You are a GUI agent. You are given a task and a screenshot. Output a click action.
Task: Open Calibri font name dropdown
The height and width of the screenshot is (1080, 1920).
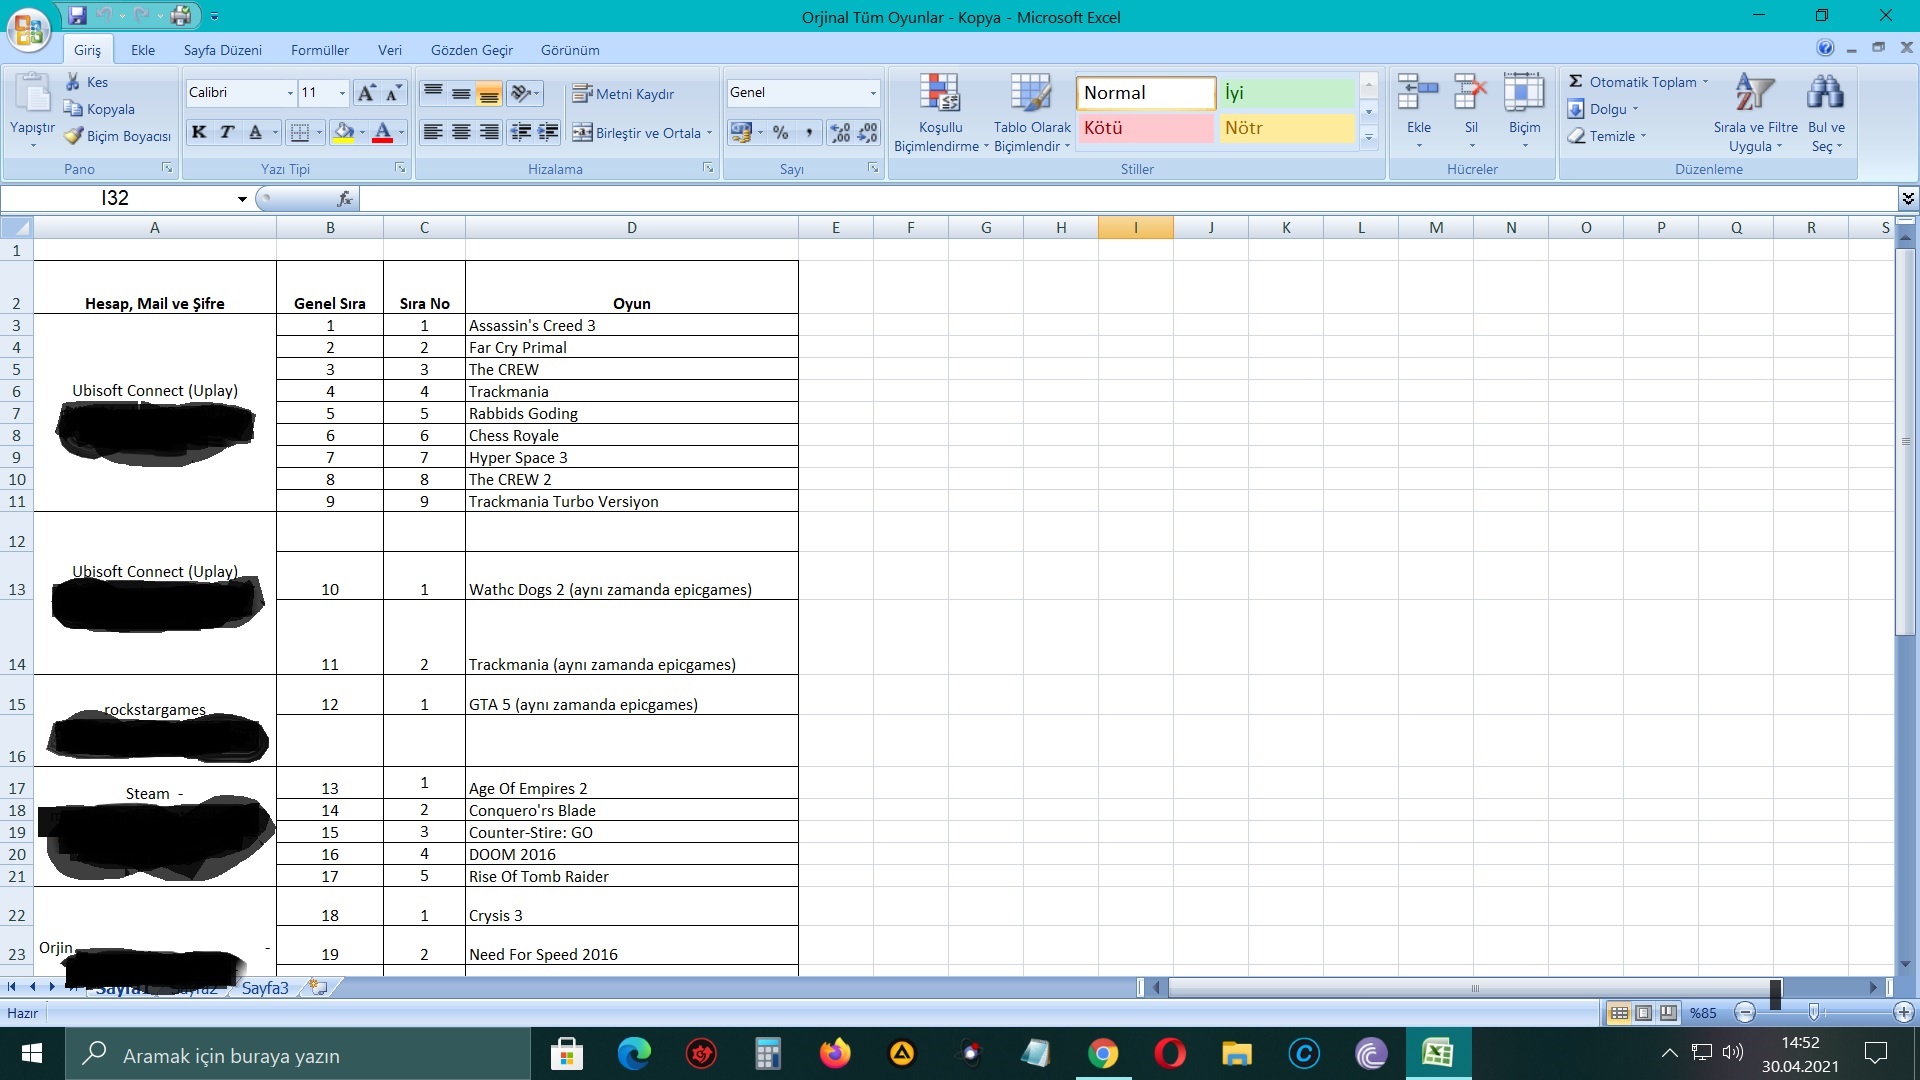click(x=290, y=93)
